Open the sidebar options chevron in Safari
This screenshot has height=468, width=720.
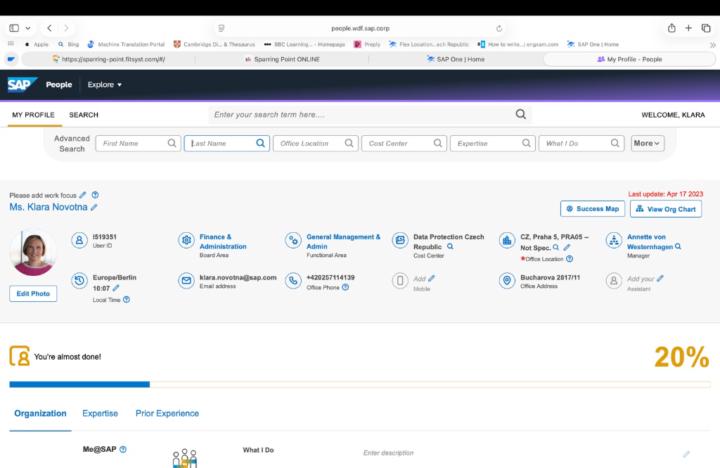(28, 28)
